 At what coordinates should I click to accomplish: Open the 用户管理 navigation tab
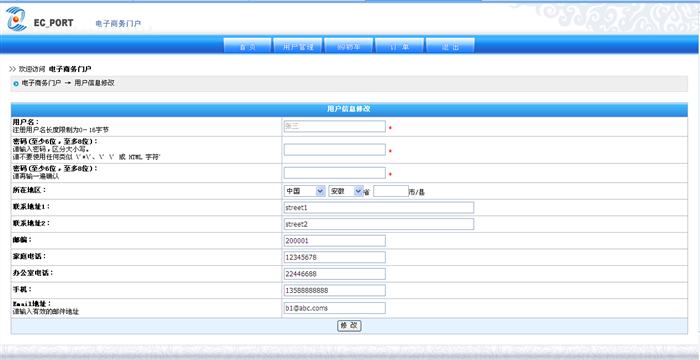click(298, 46)
